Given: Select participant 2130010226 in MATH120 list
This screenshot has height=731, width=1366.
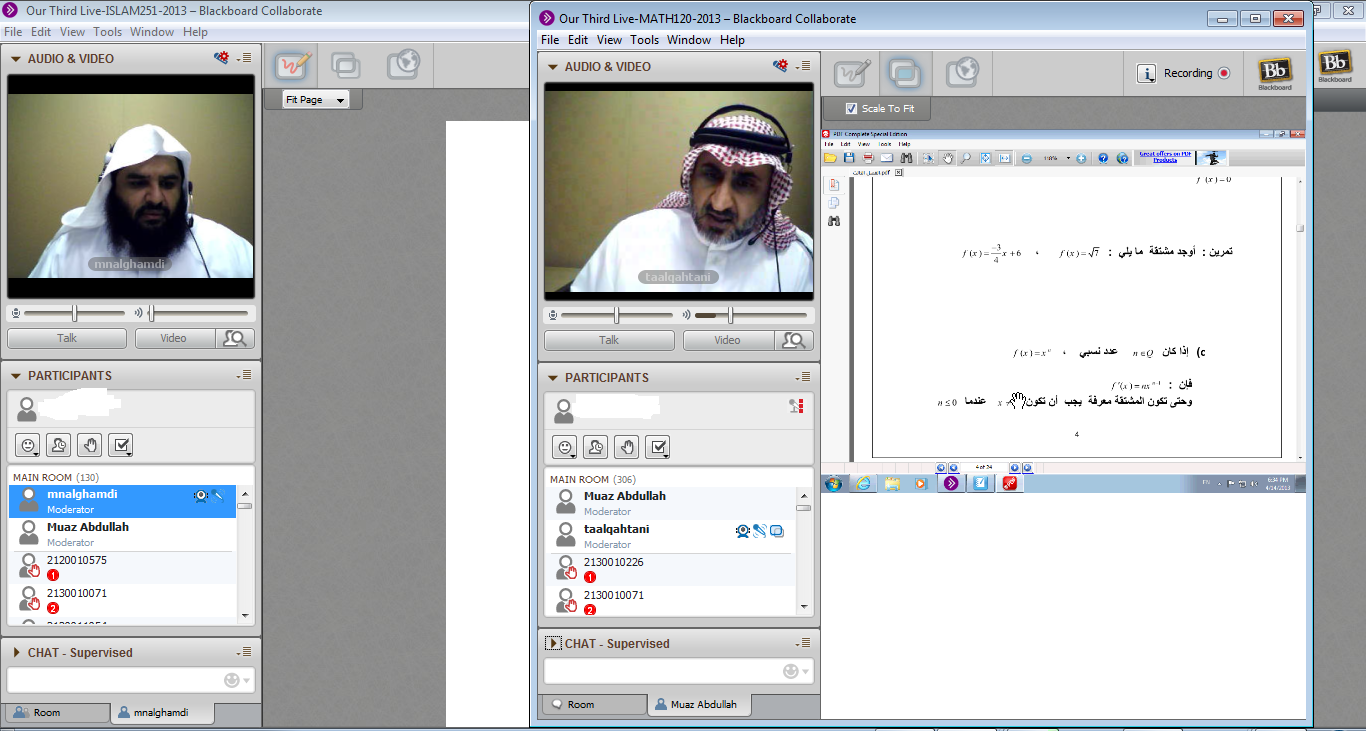Looking at the screenshot, I should [x=672, y=569].
